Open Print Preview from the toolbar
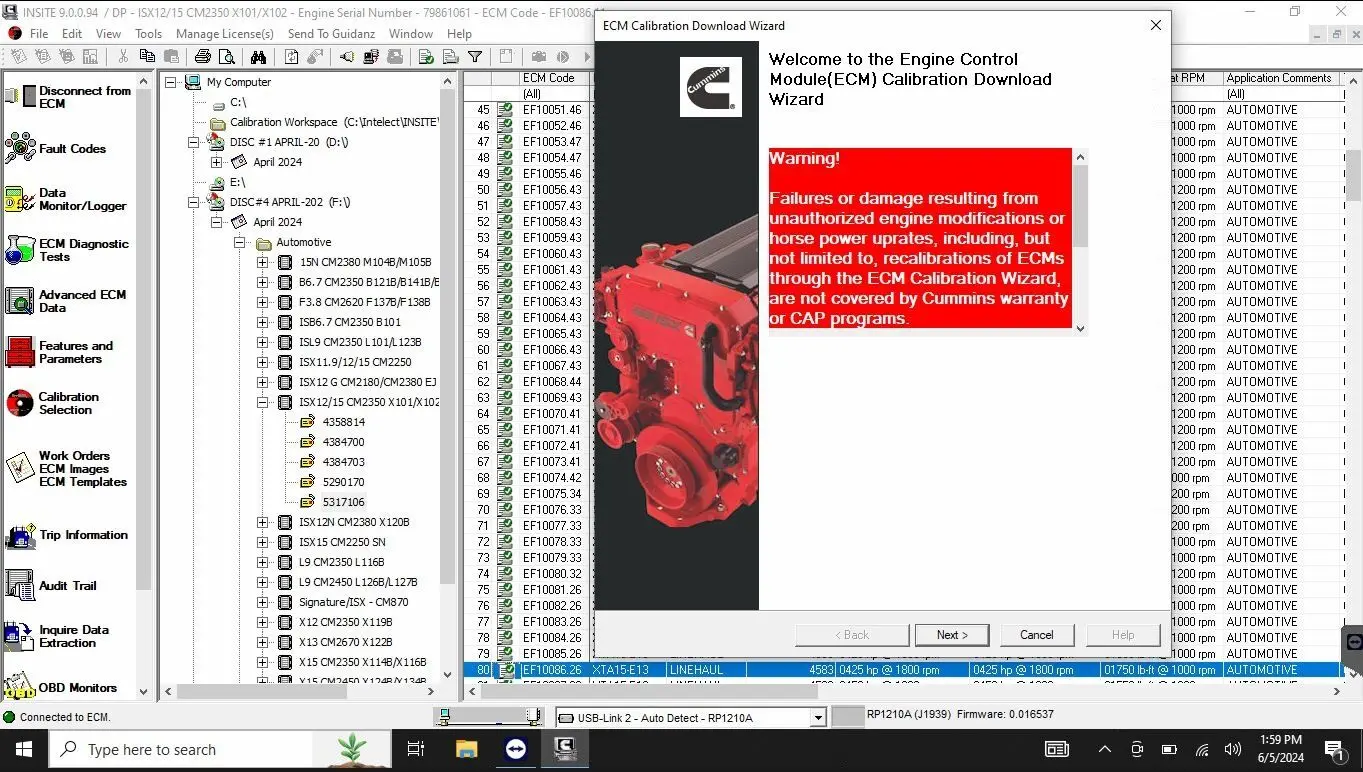The image size is (1363, 772). coord(227,57)
